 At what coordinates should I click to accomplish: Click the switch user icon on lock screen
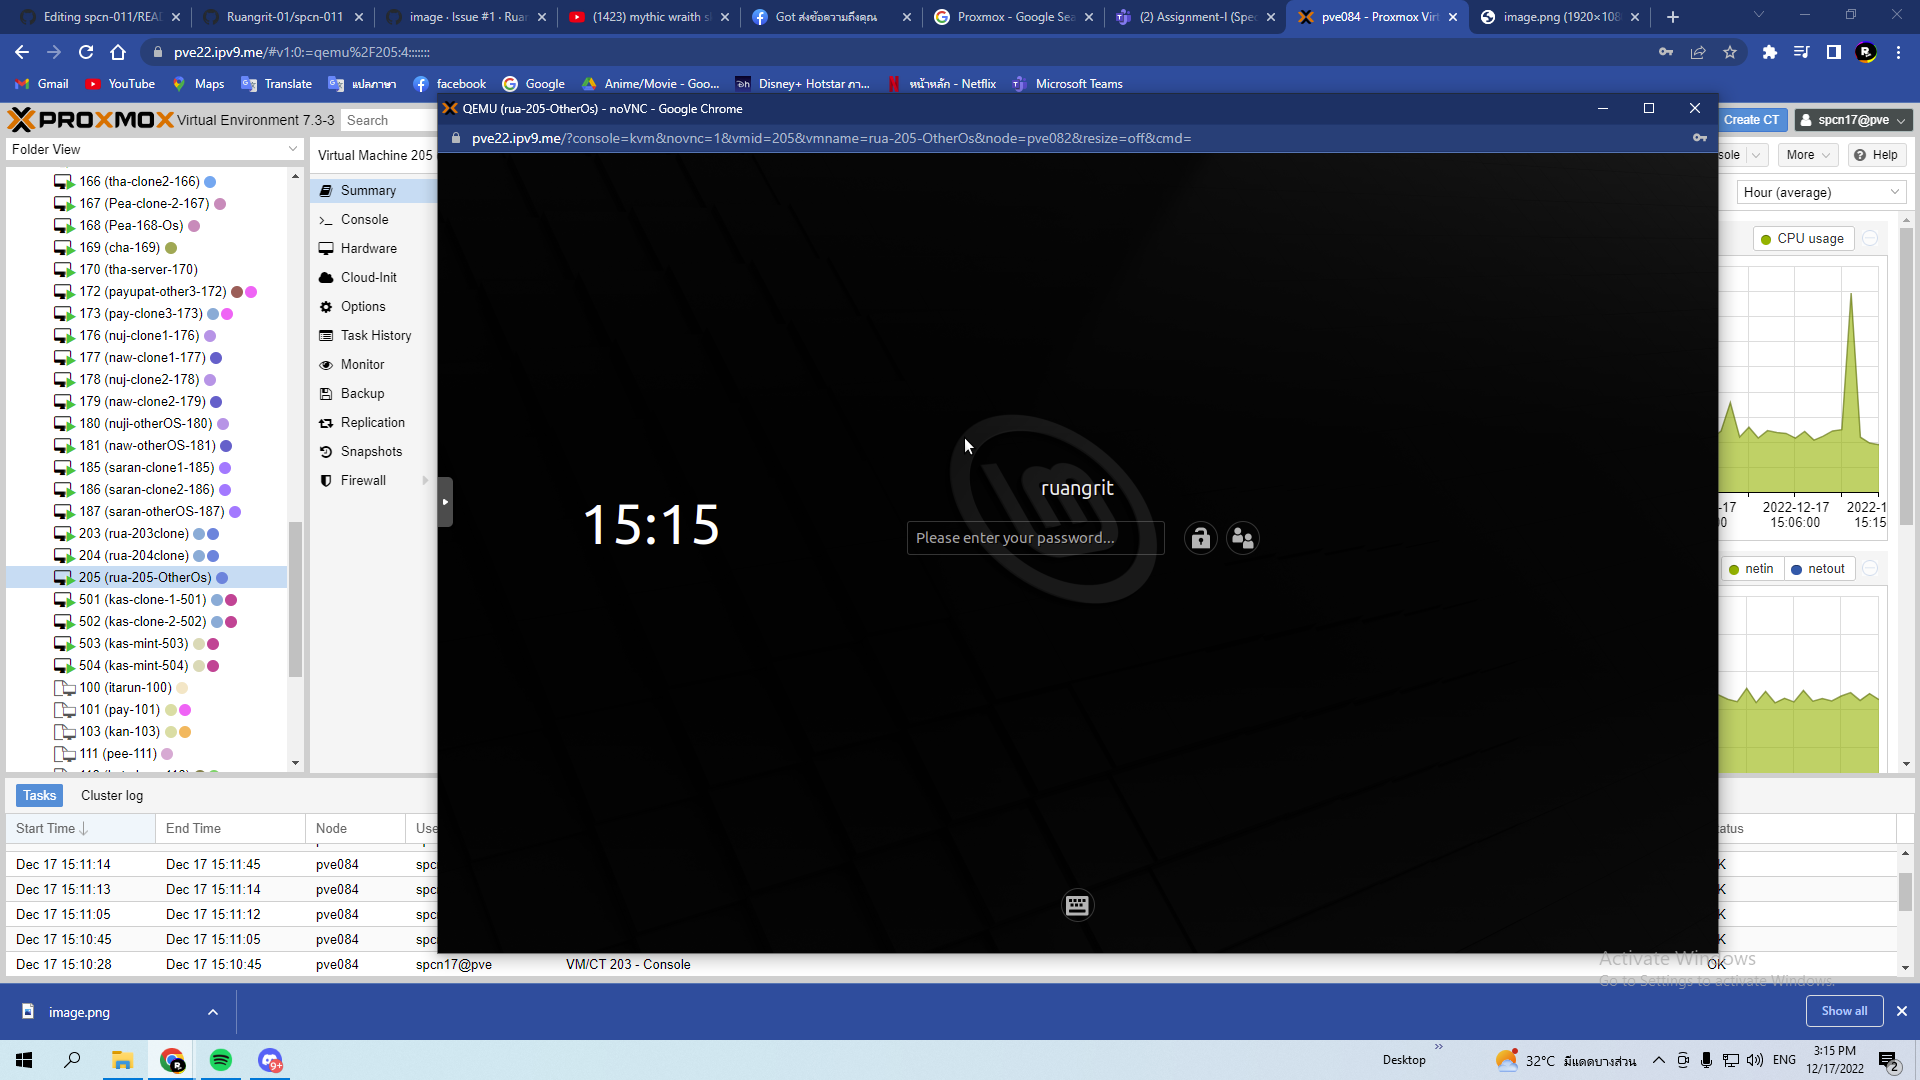tap(1243, 538)
